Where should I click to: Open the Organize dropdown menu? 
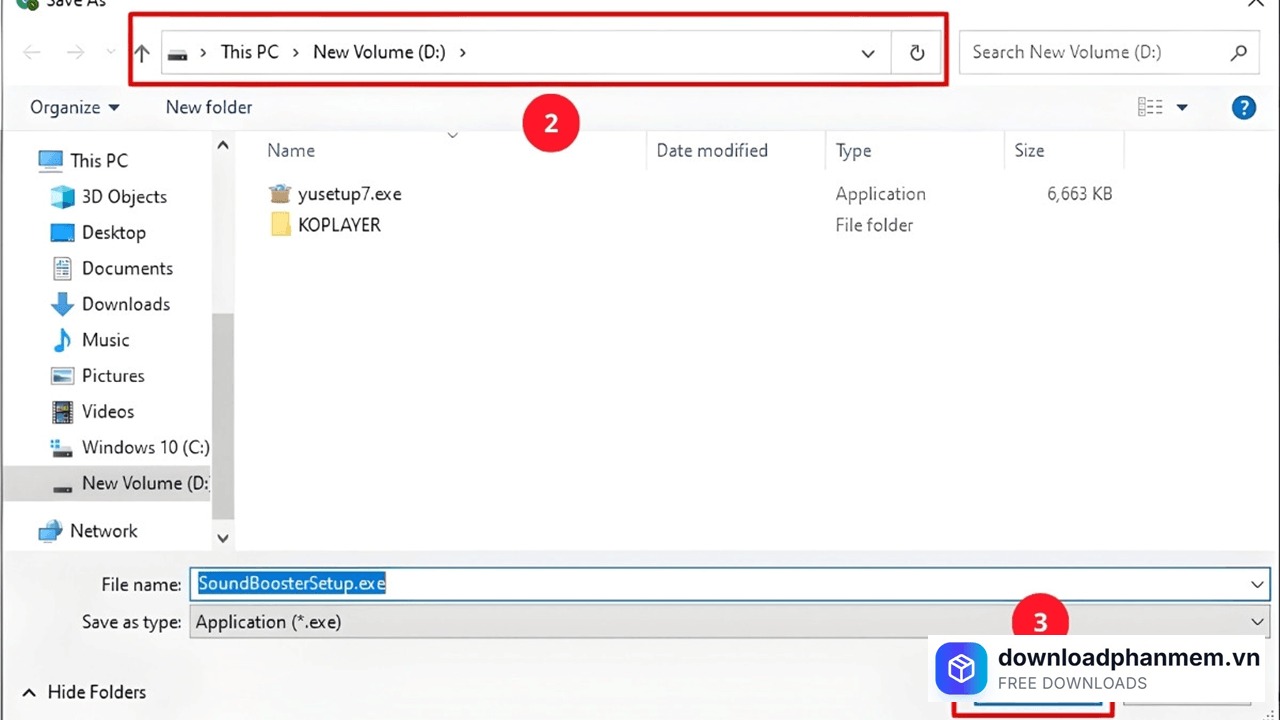(75, 107)
